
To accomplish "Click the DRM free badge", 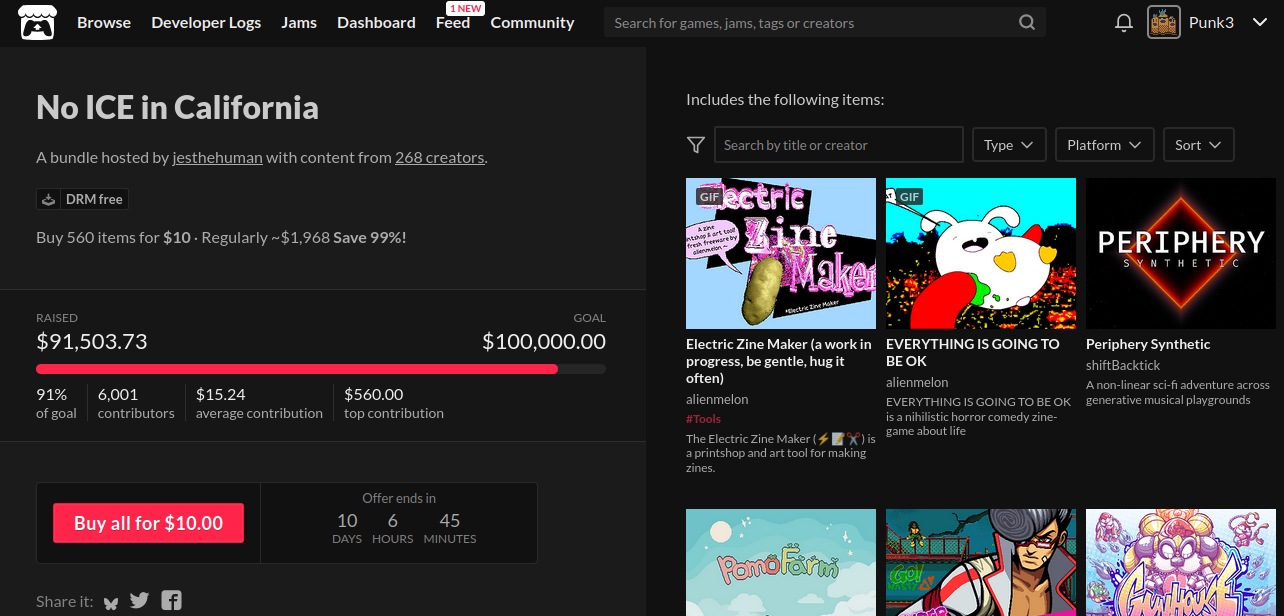I will [83, 199].
